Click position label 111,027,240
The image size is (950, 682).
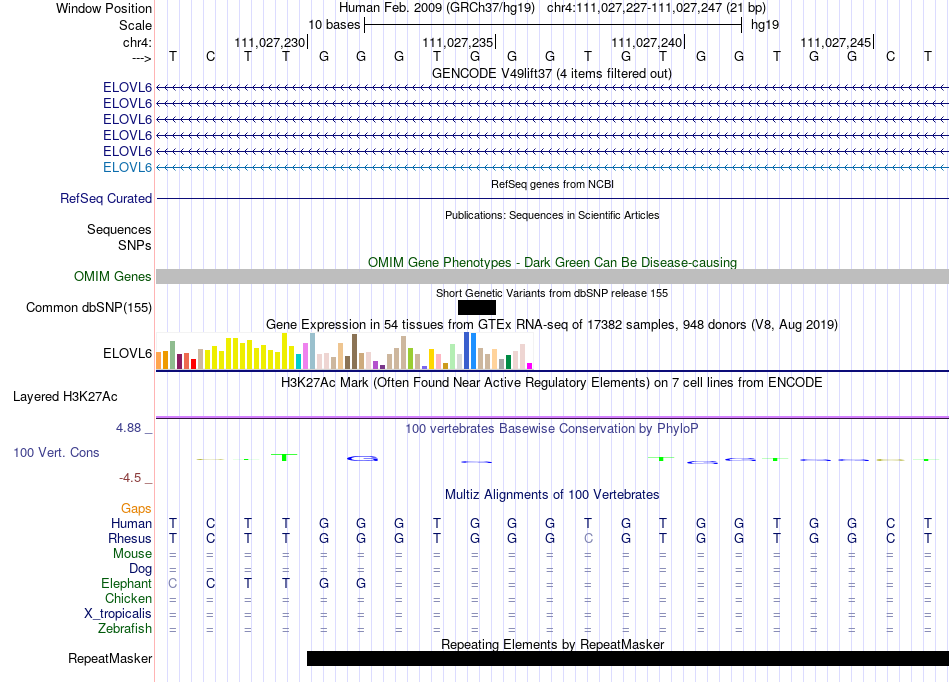point(646,42)
